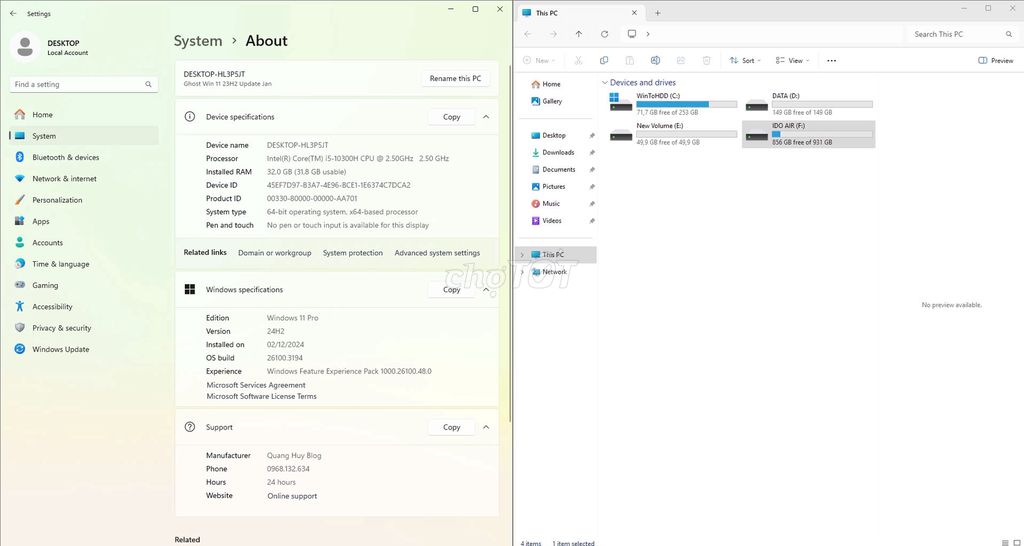Collapse the Support section

(486, 427)
